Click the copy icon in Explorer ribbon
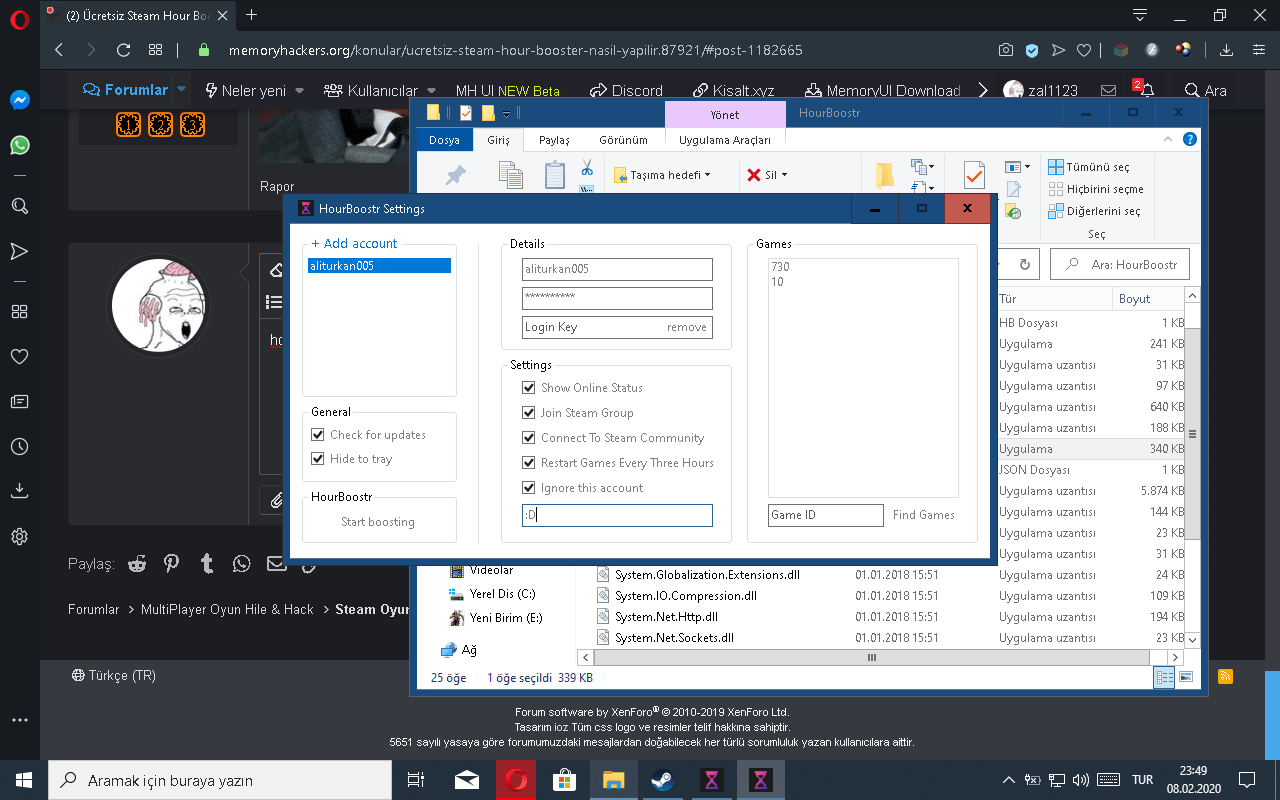This screenshot has height=800, width=1280. point(511,174)
